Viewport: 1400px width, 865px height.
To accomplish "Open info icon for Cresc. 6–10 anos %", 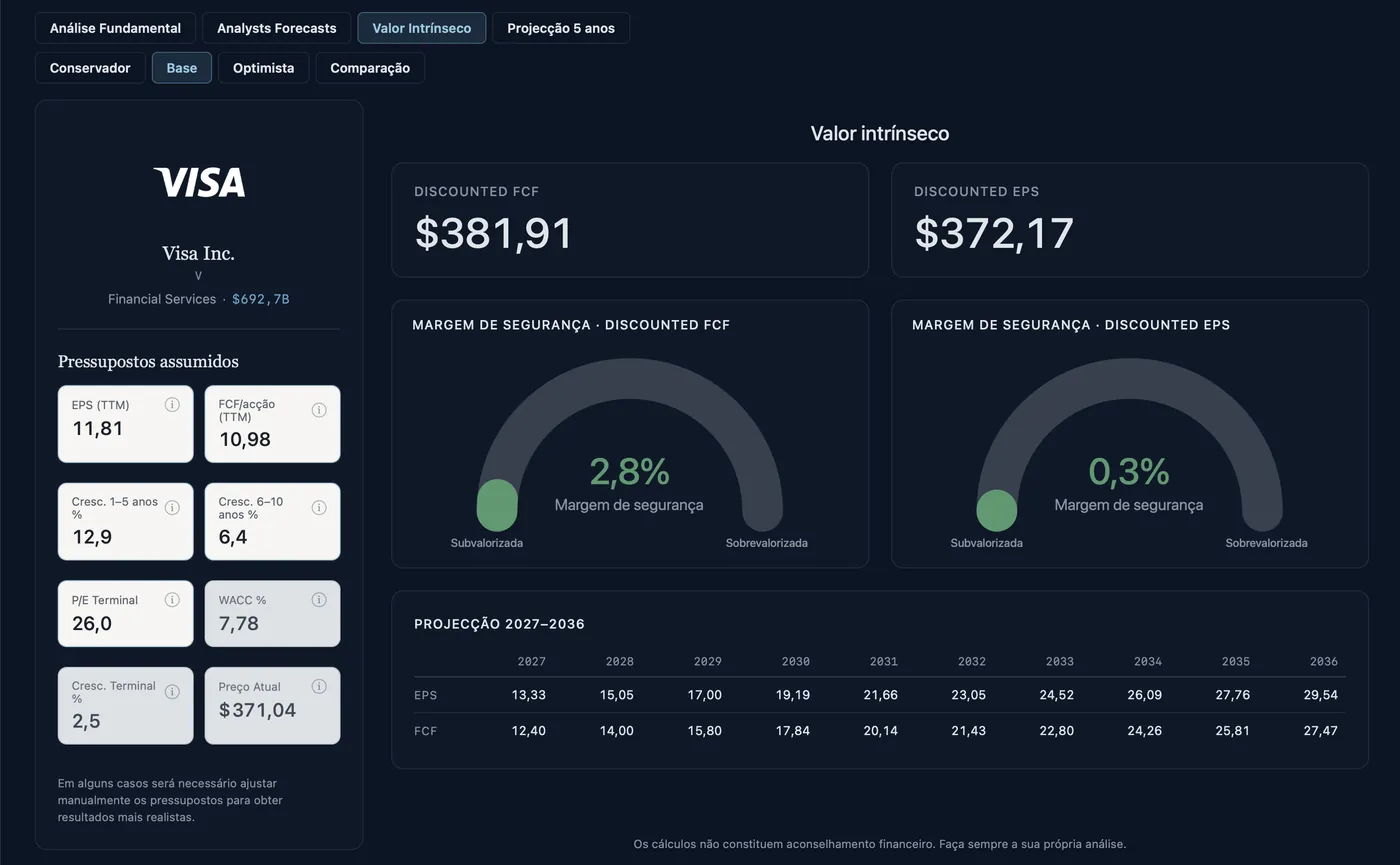I will [319, 508].
